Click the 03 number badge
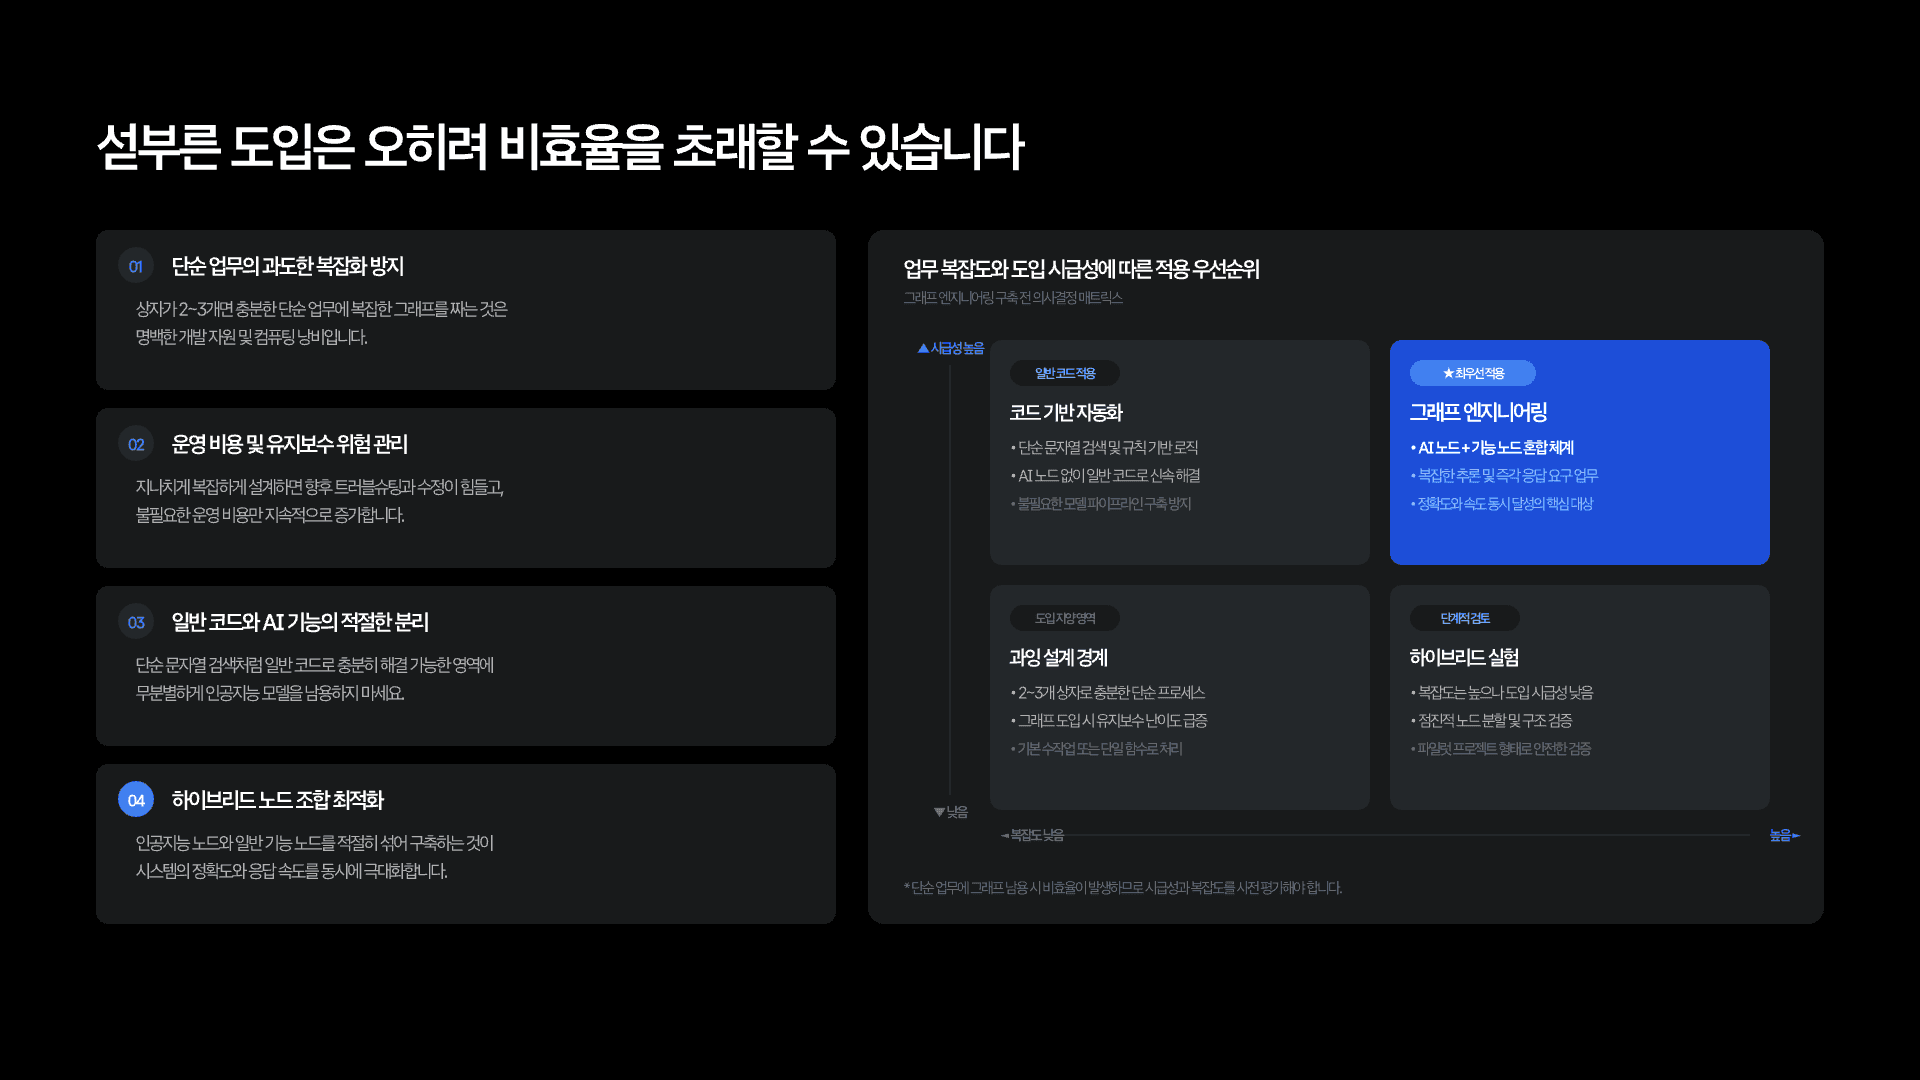 136,622
